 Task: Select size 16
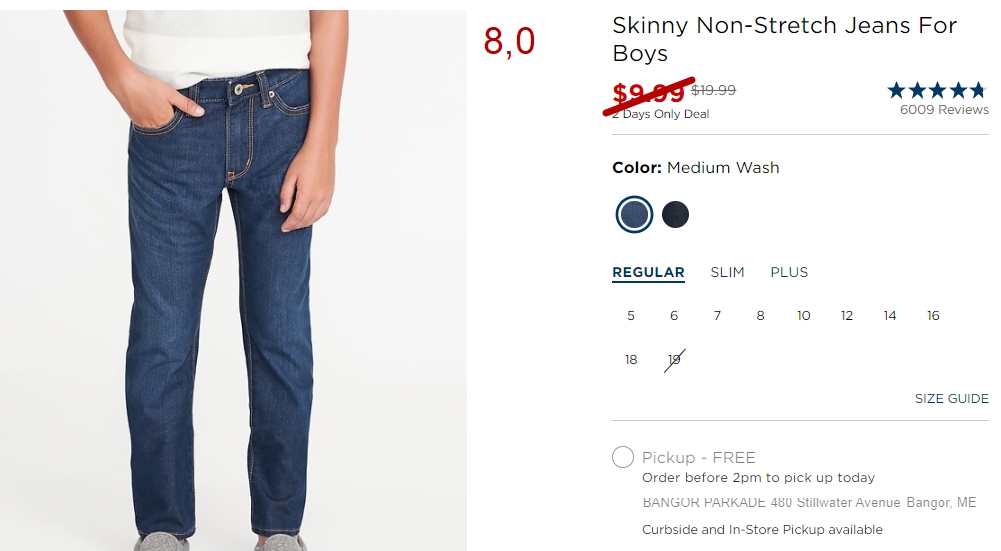click(x=933, y=316)
